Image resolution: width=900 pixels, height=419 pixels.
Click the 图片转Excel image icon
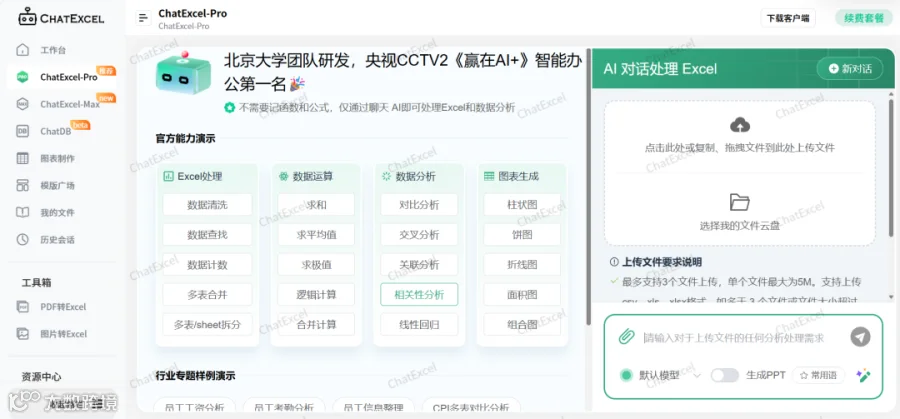coord(22,333)
